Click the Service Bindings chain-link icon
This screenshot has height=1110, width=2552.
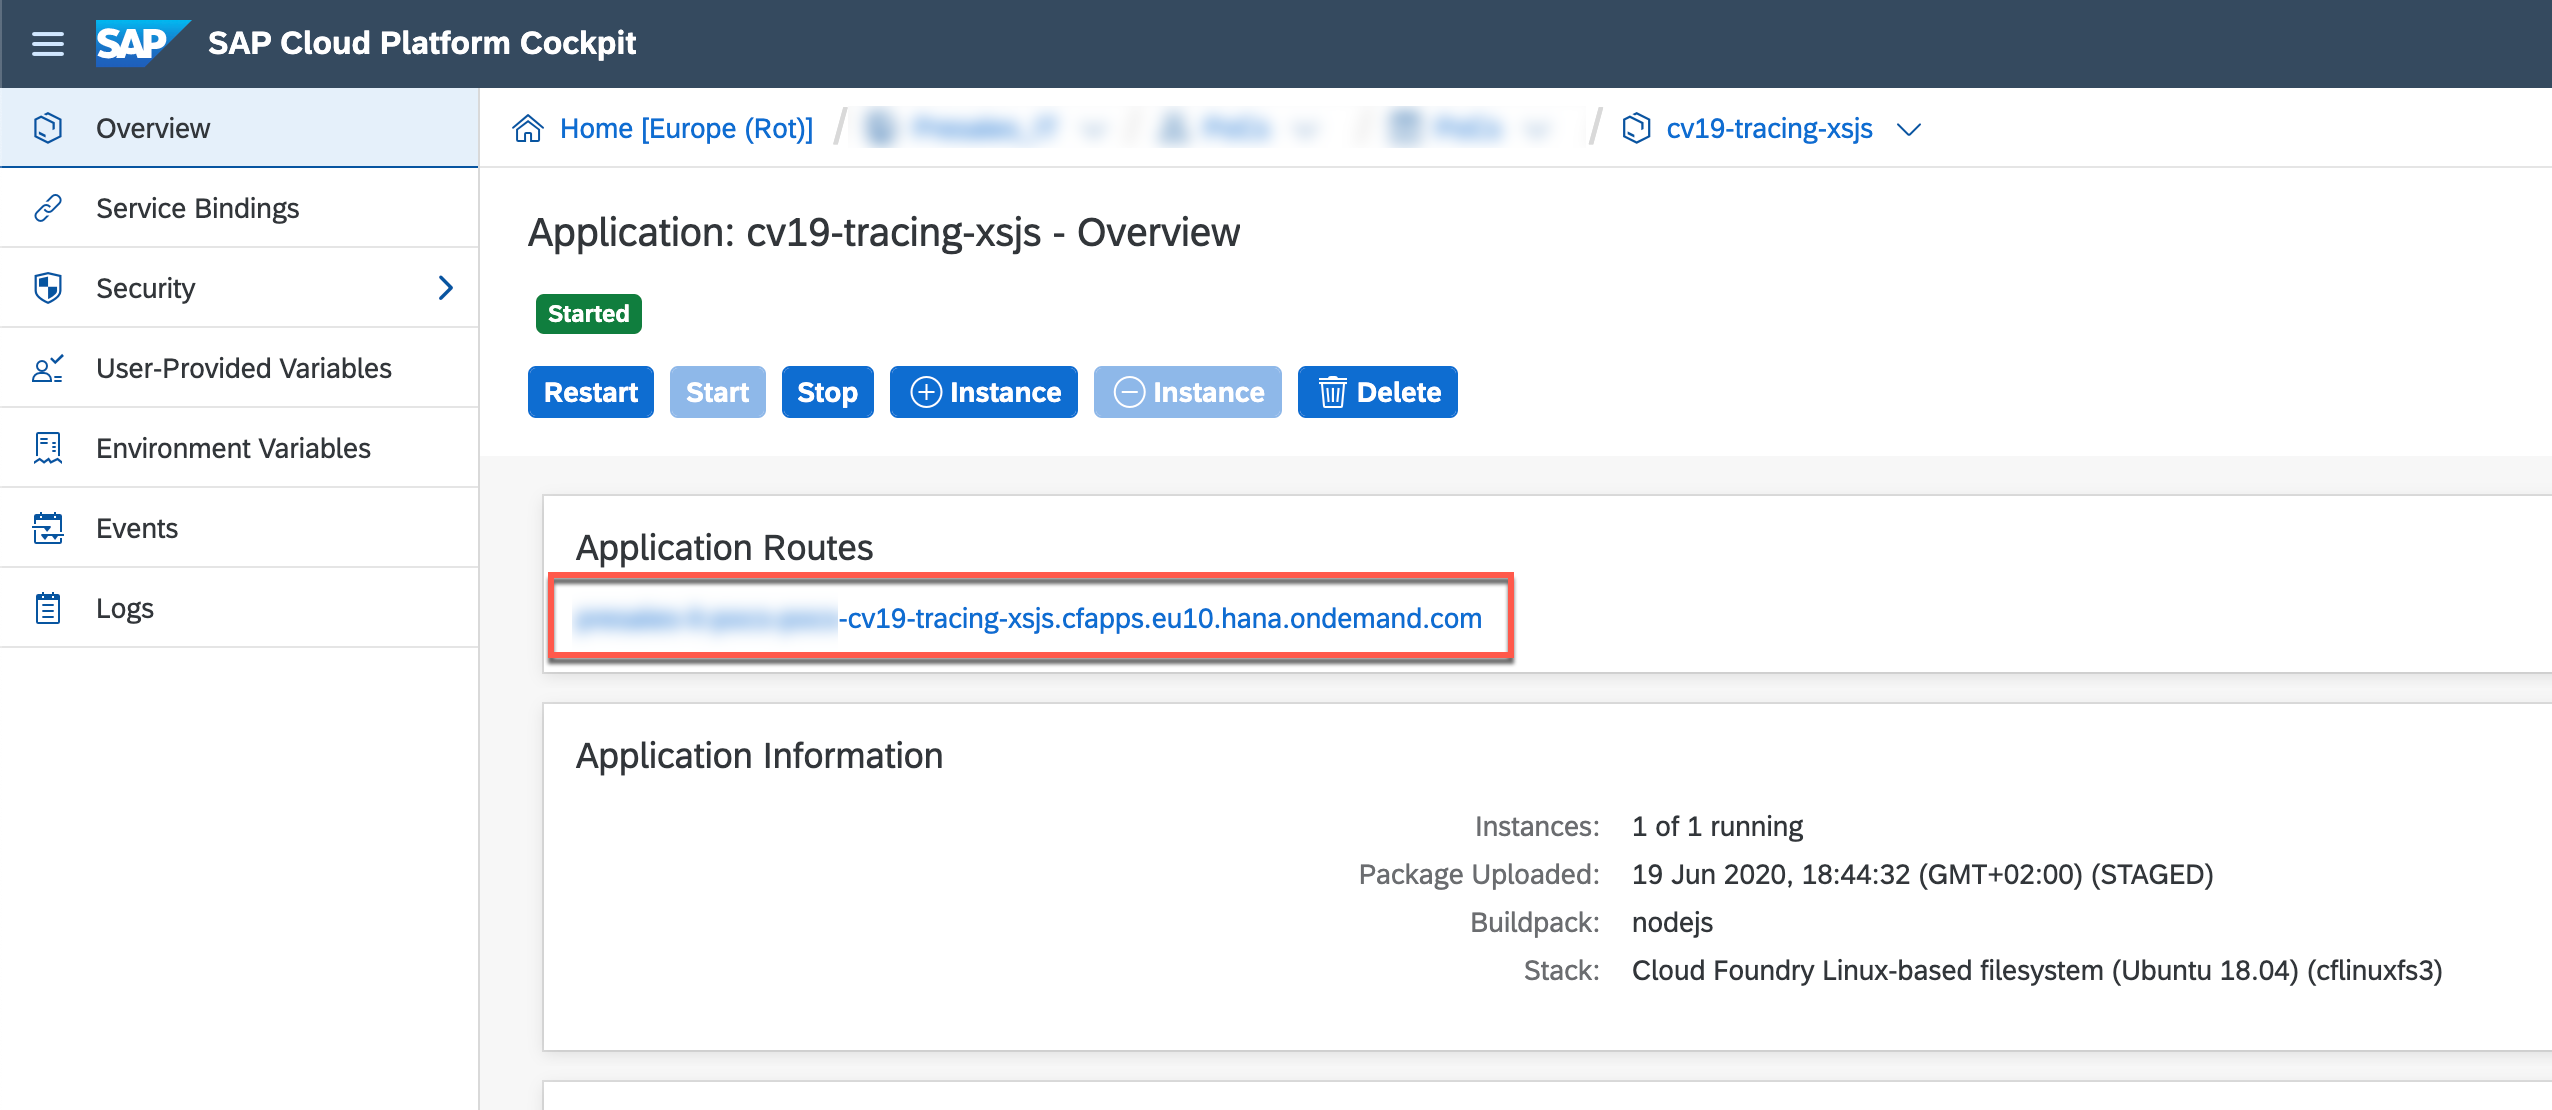[47, 208]
